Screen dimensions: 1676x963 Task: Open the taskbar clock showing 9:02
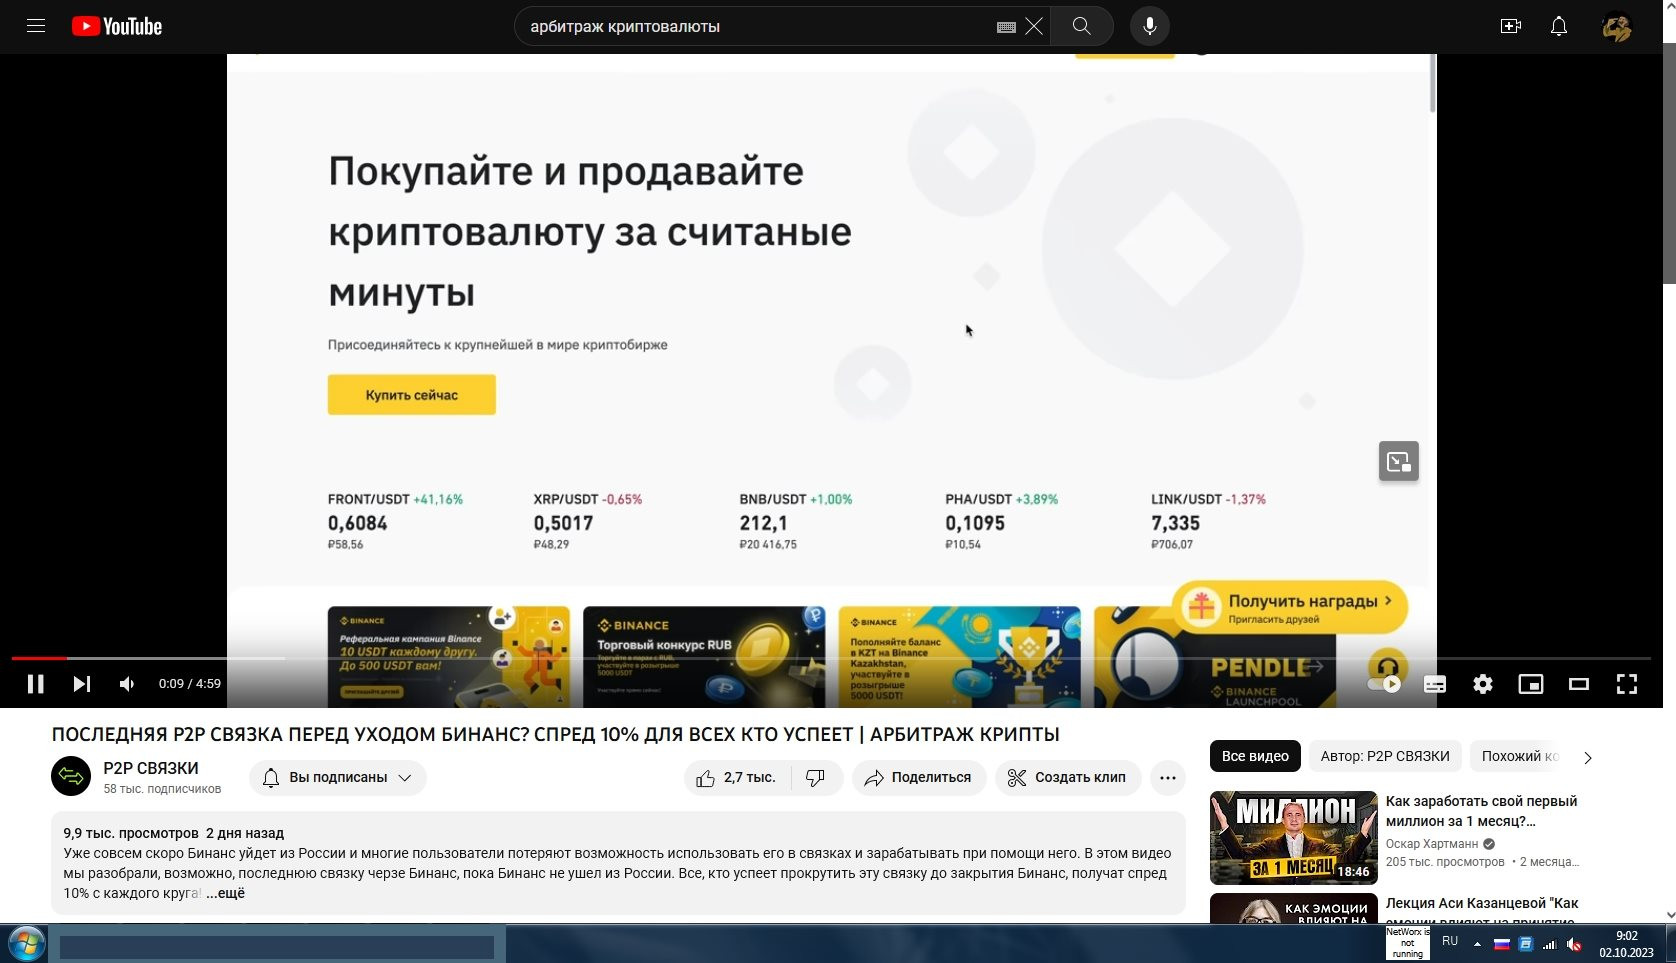click(1626, 944)
